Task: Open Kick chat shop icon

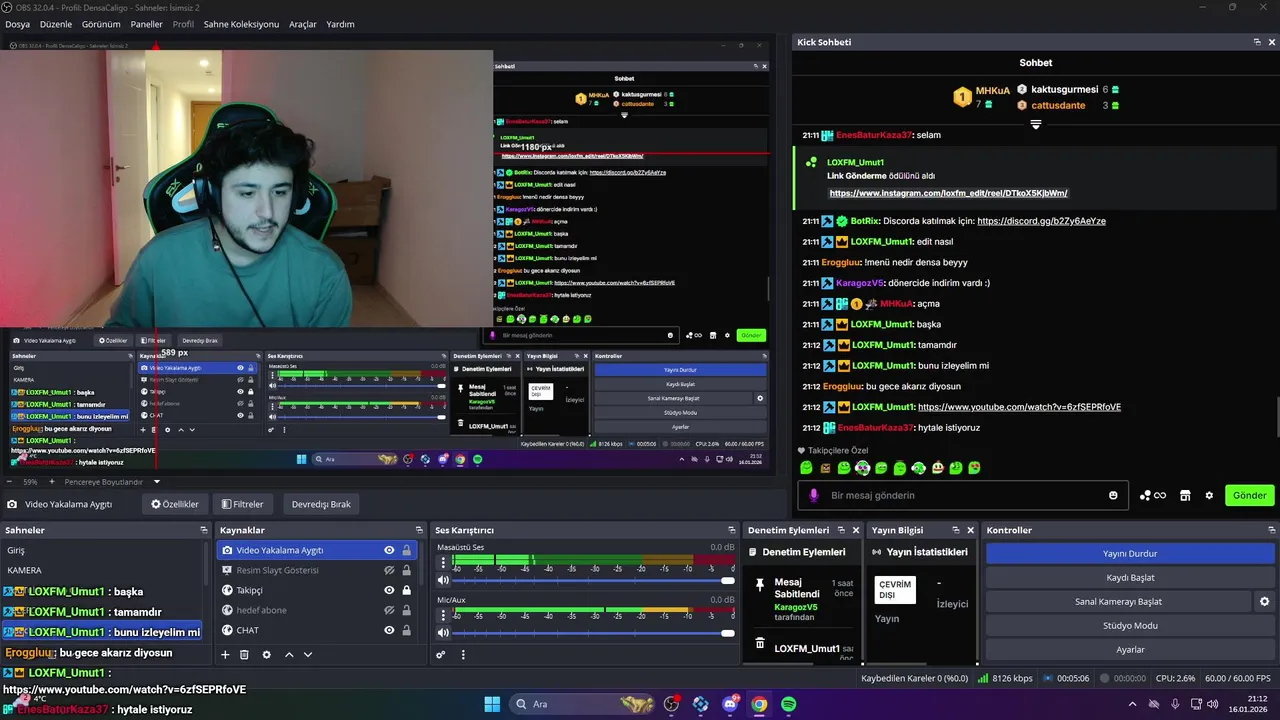Action: point(1185,495)
